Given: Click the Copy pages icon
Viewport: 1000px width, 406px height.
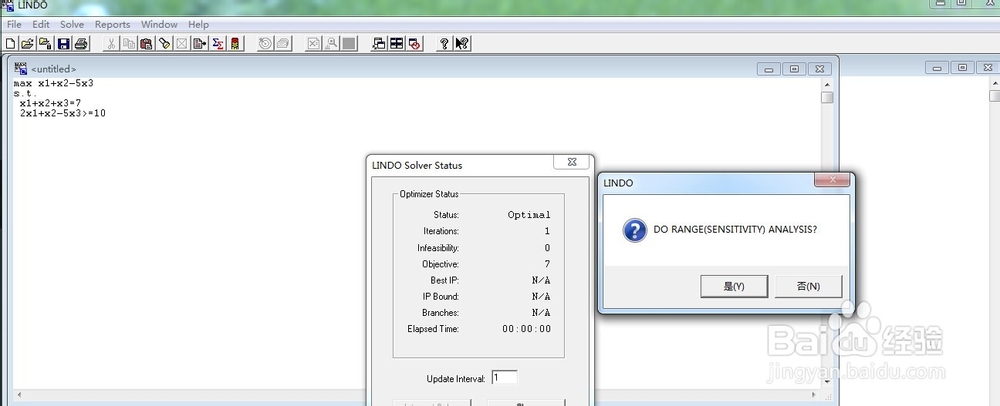Looking at the screenshot, I should [x=129, y=43].
